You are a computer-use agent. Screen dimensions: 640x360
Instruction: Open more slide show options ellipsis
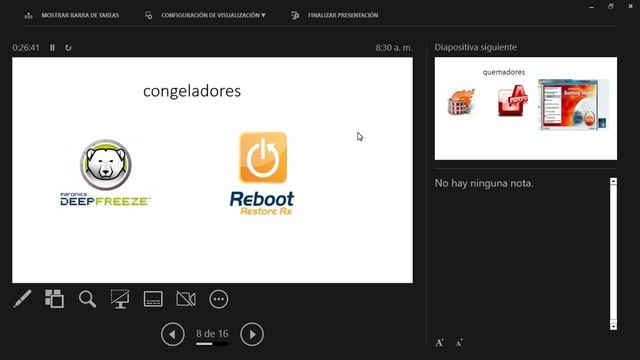coord(219,299)
